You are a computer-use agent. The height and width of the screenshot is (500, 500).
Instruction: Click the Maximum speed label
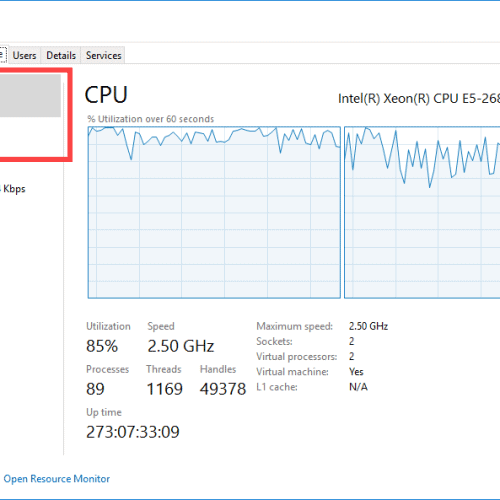point(294,326)
